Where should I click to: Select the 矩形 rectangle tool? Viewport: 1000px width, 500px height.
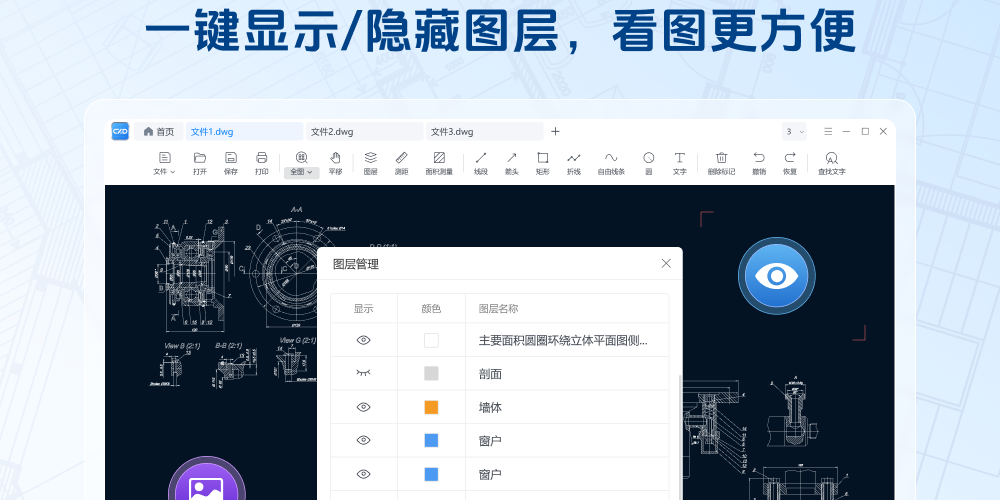tap(543, 162)
